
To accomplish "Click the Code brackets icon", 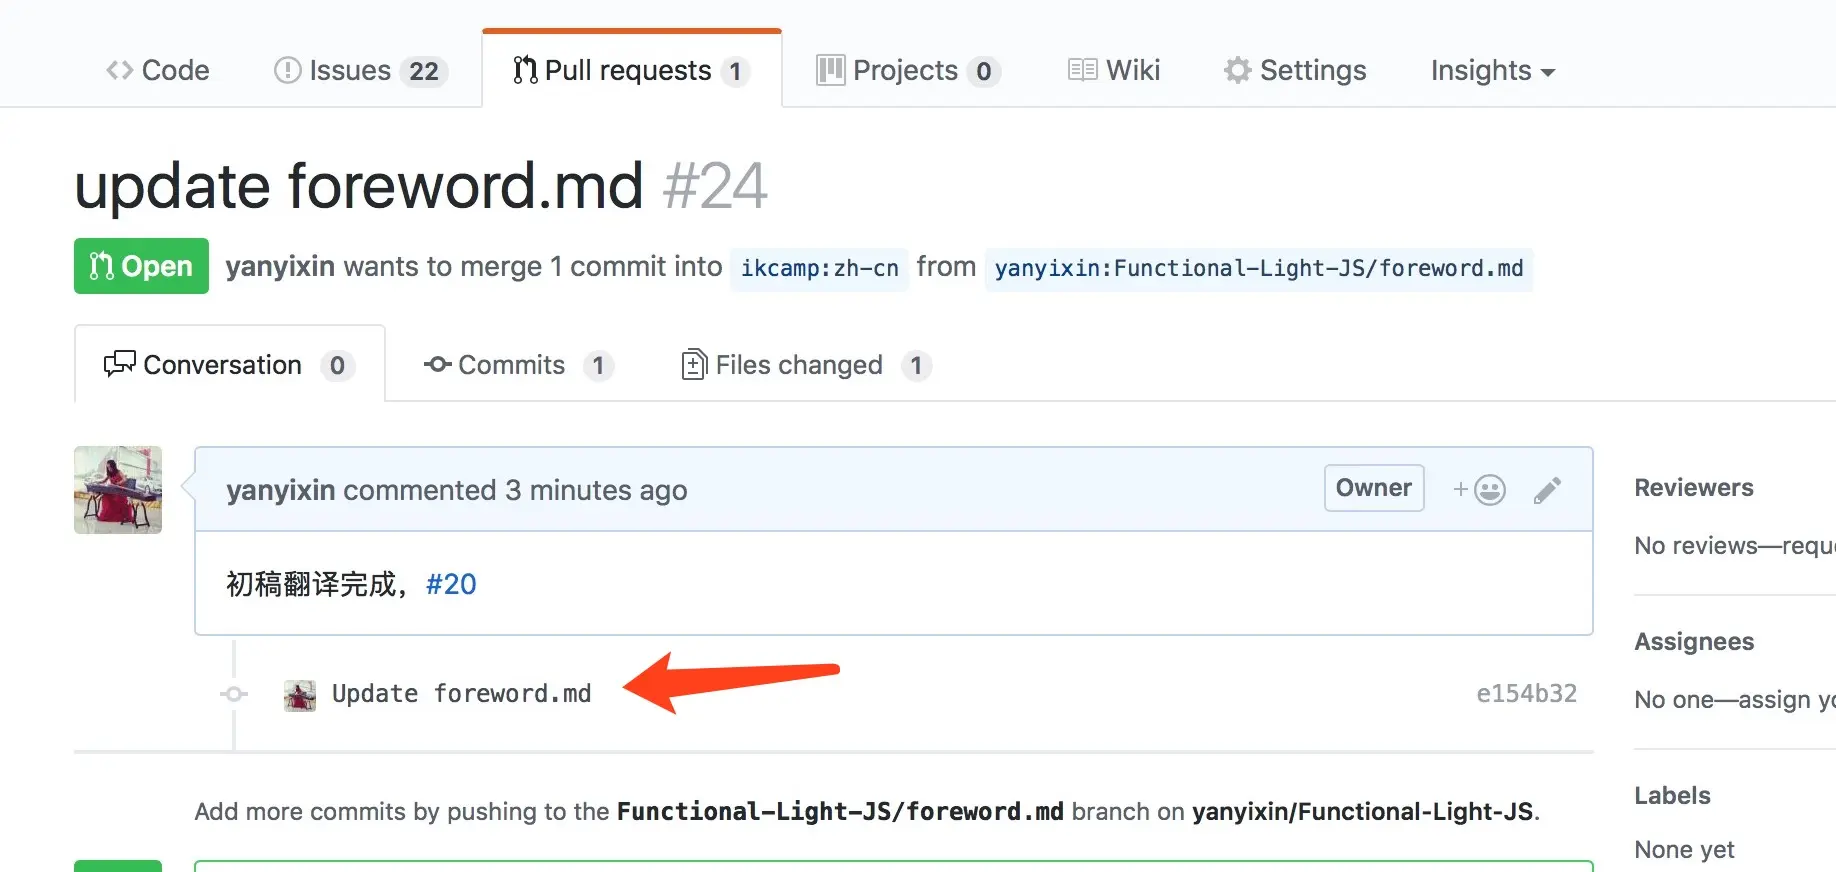I will (120, 70).
